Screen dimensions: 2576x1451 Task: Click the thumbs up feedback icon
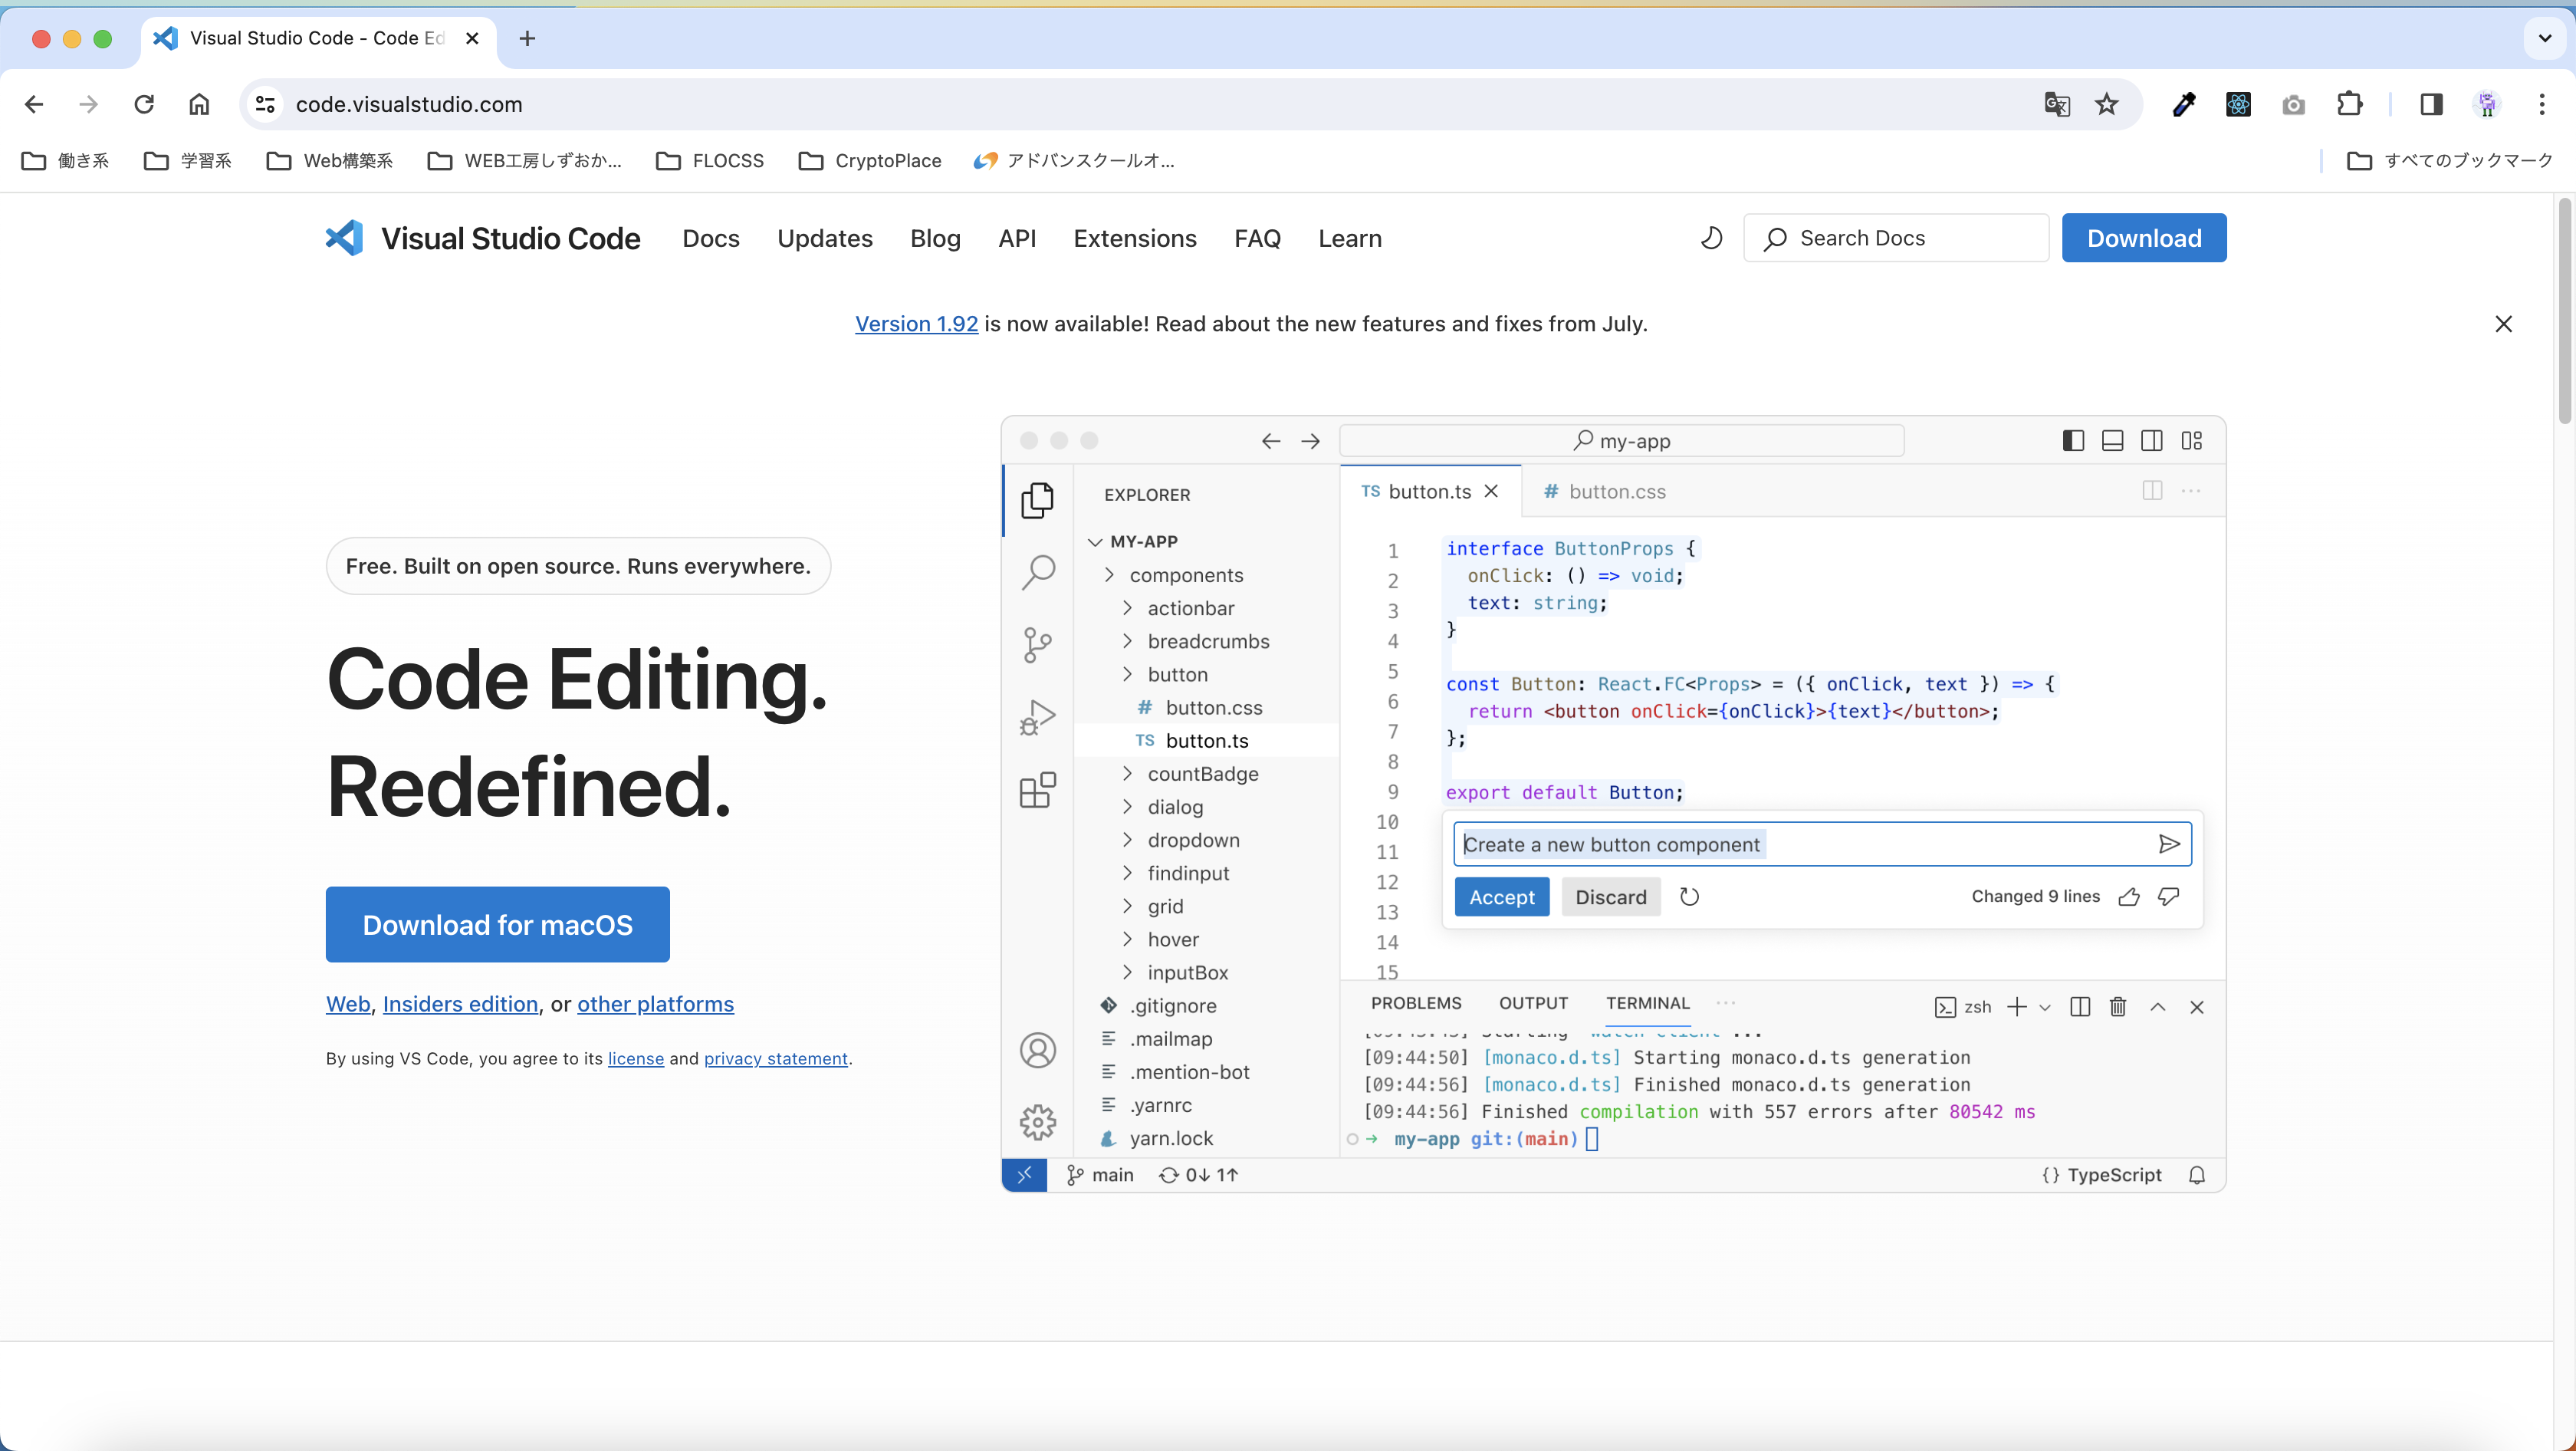point(2129,897)
